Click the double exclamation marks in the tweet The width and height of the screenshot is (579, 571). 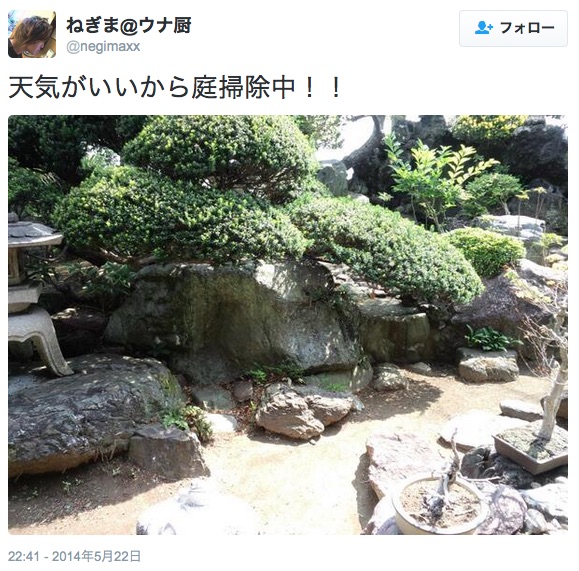click(x=323, y=88)
